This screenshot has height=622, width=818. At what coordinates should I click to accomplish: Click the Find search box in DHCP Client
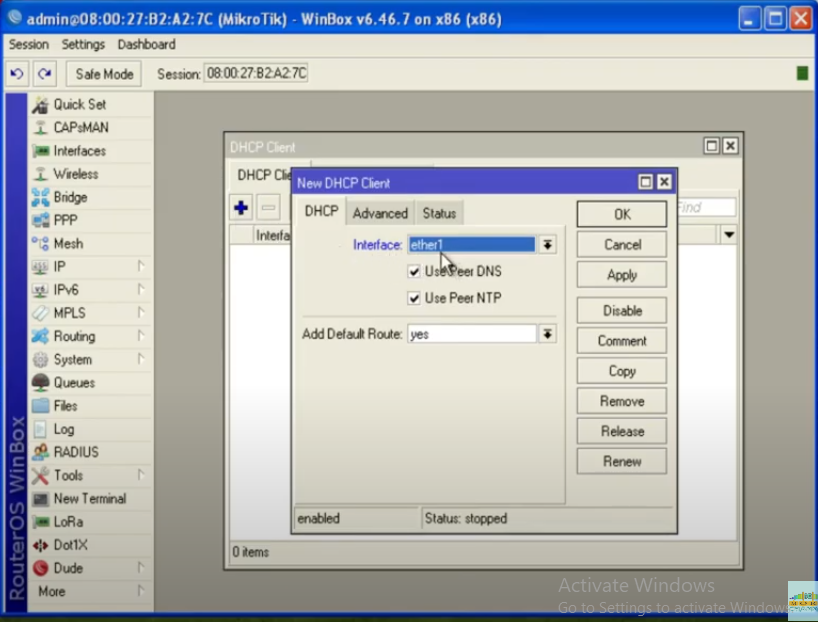click(x=706, y=208)
